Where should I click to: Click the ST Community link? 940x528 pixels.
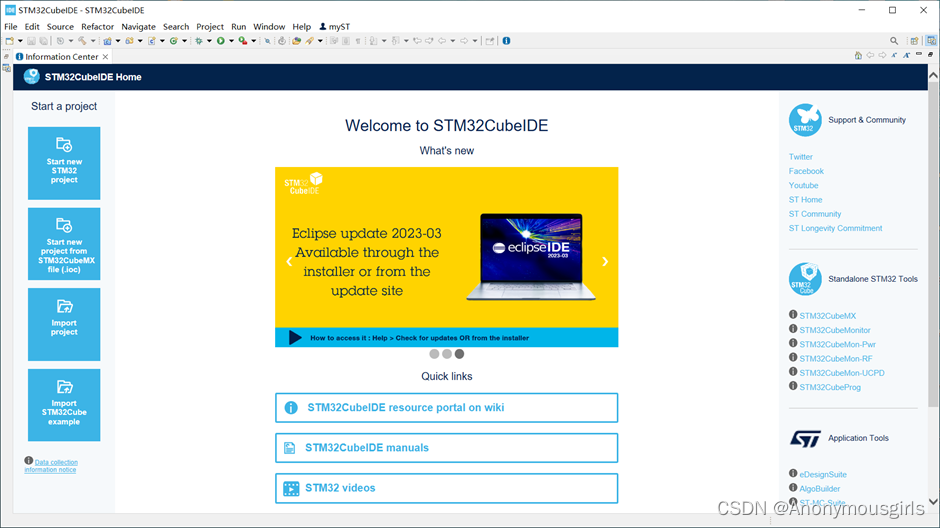[x=815, y=214]
